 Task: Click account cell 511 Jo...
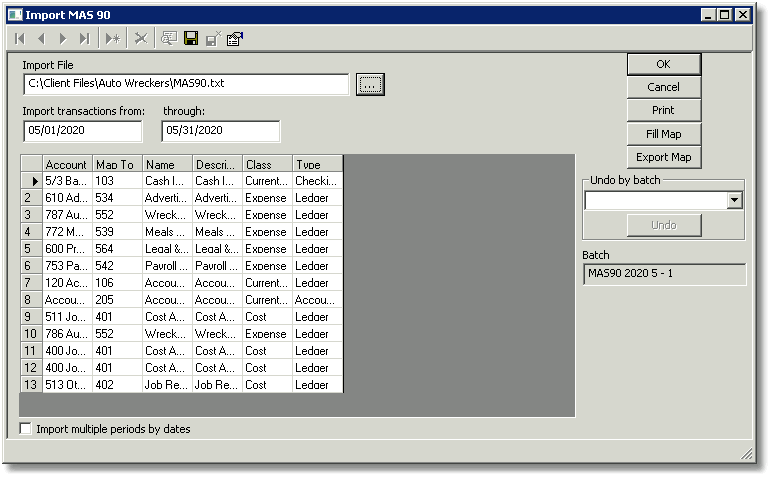point(67,317)
